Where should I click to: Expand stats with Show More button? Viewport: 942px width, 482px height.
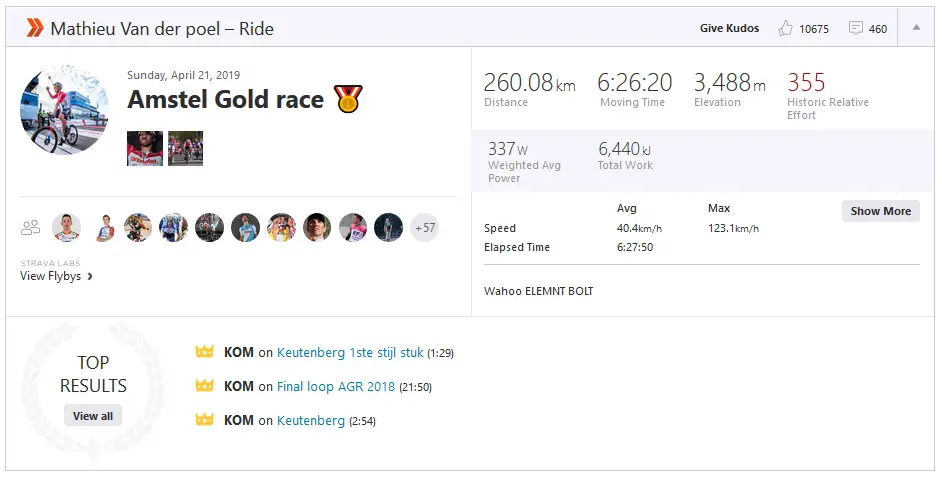click(880, 211)
